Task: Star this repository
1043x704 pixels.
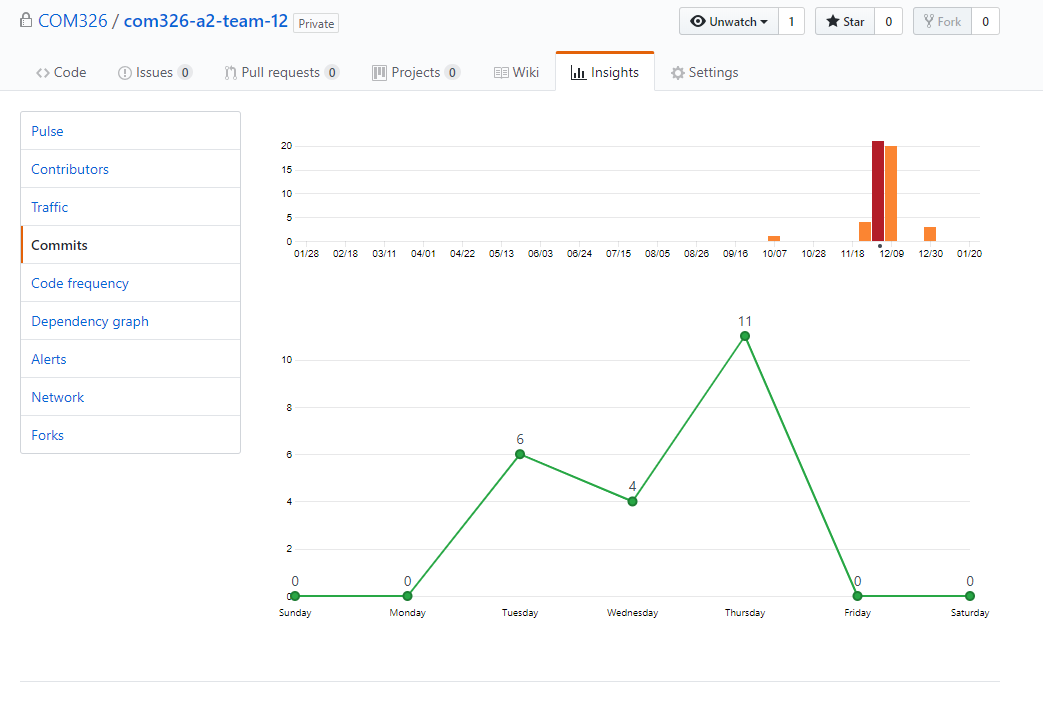Action: [845, 20]
